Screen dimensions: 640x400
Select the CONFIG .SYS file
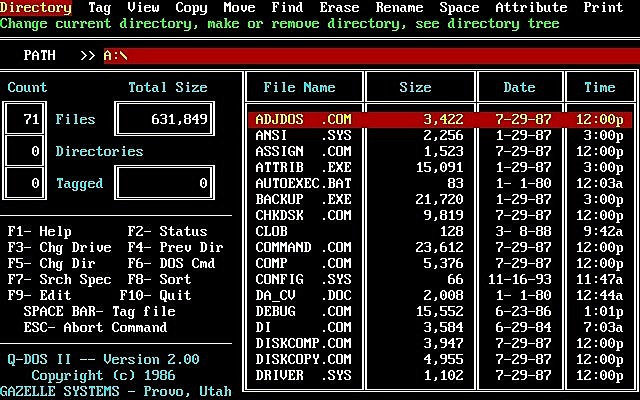pyautogui.click(x=440, y=279)
